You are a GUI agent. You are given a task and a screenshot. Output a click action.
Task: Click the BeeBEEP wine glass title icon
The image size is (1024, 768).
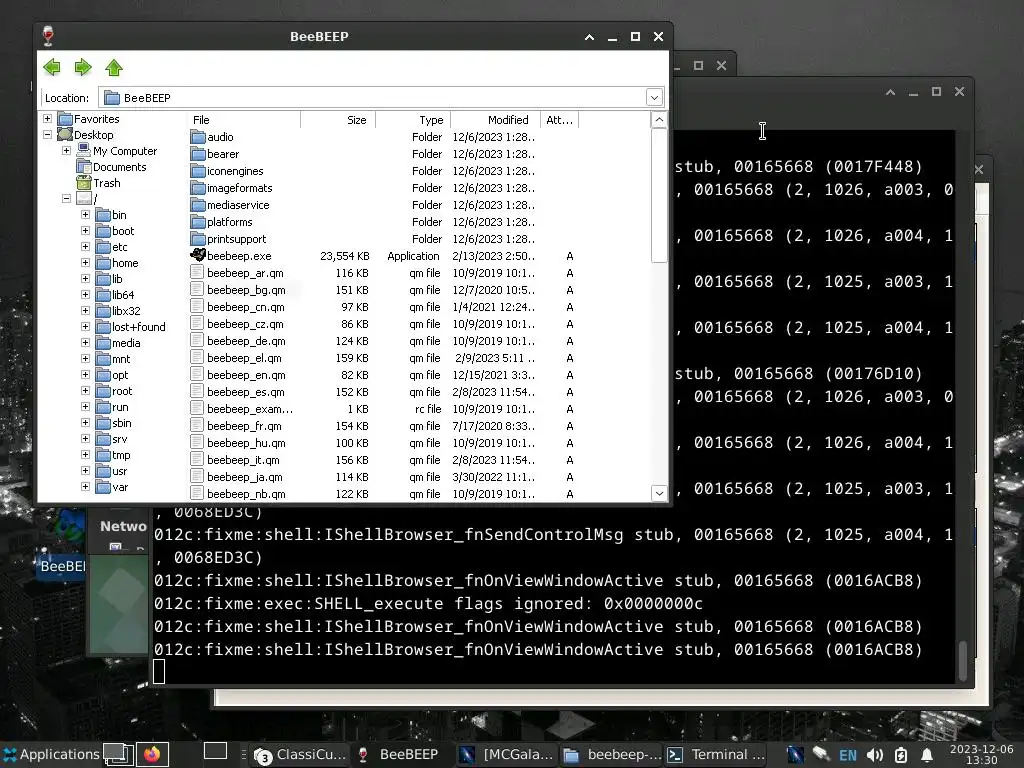(x=48, y=36)
